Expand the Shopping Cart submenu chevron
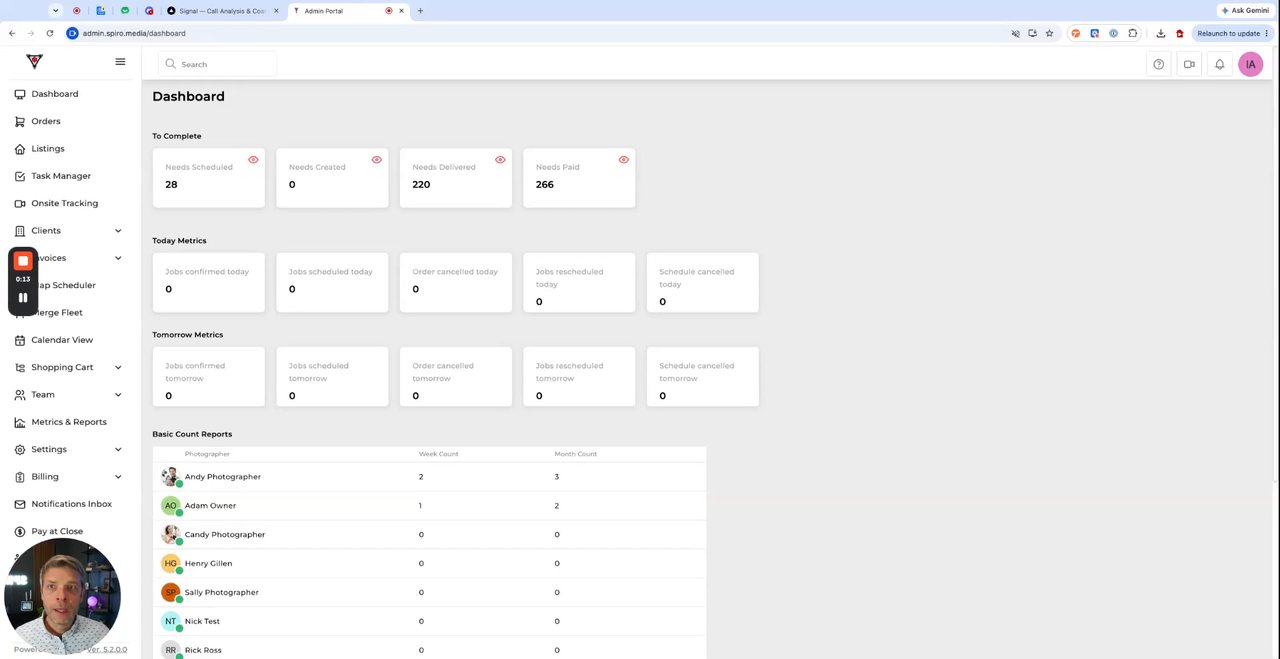Image resolution: width=1280 pixels, height=659 pixels. coord(118,367)
